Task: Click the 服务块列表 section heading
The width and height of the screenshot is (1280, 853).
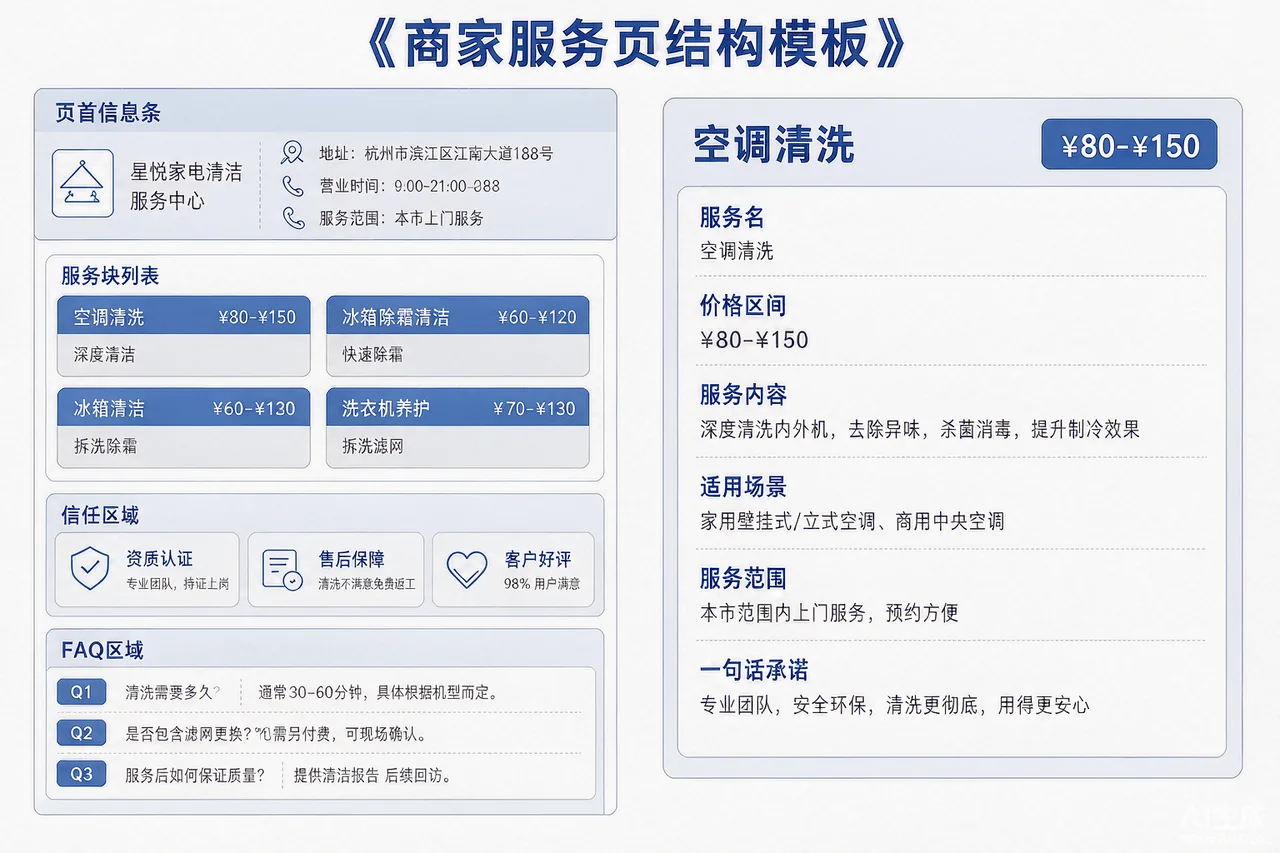Action: click(x=110, y=276)
